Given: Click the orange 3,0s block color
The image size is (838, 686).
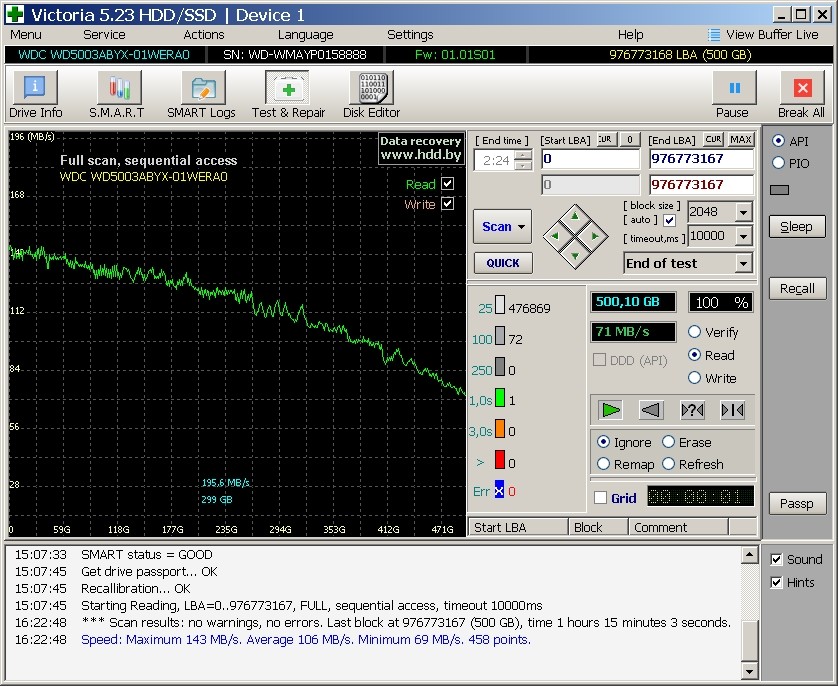Looking at the screenshot, I should point(500,429).
